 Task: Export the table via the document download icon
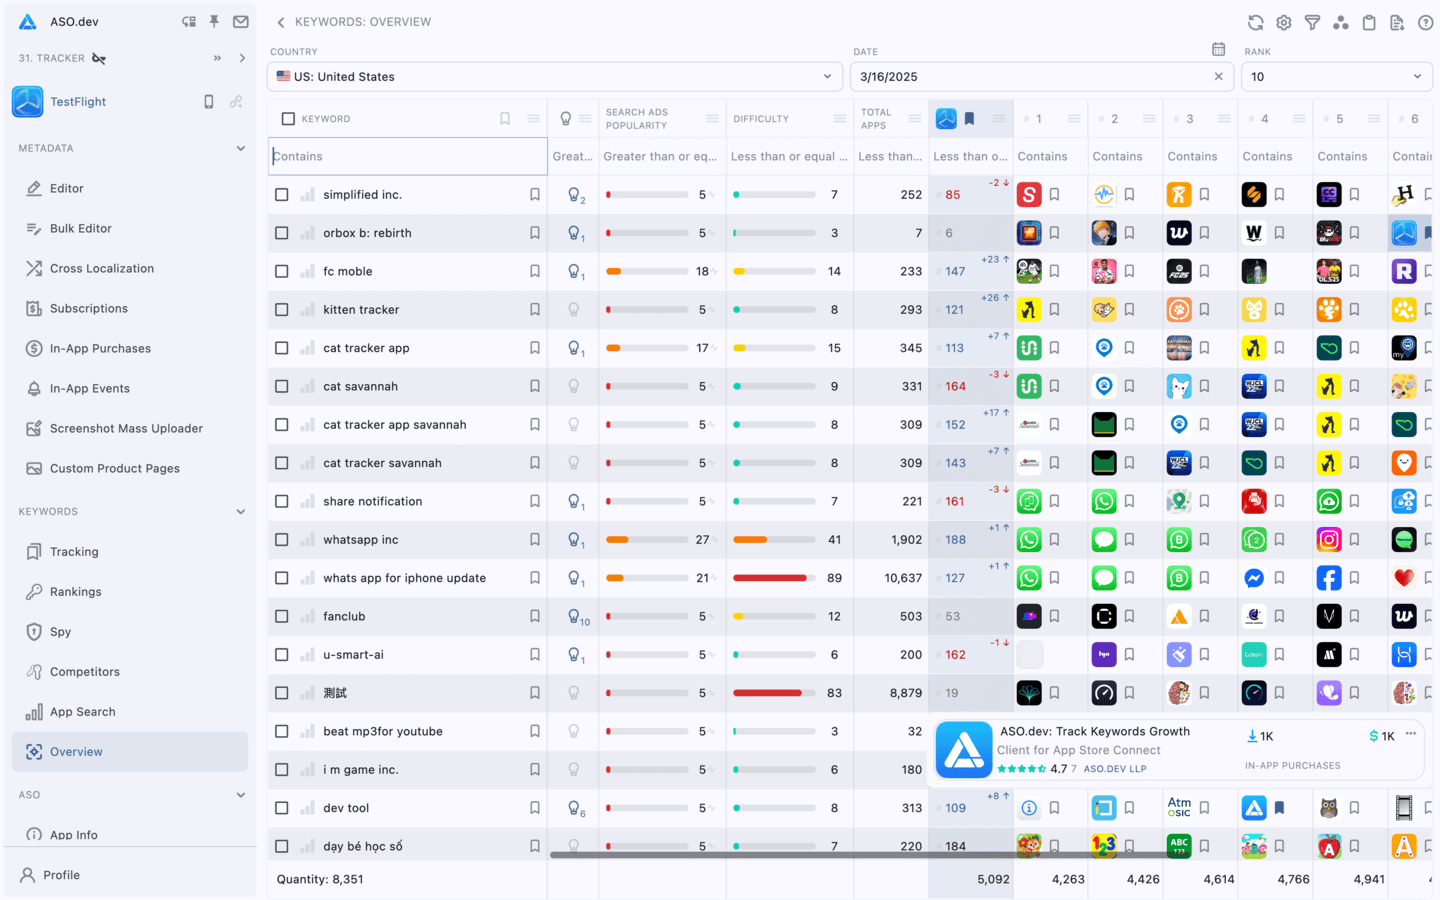1397,22
